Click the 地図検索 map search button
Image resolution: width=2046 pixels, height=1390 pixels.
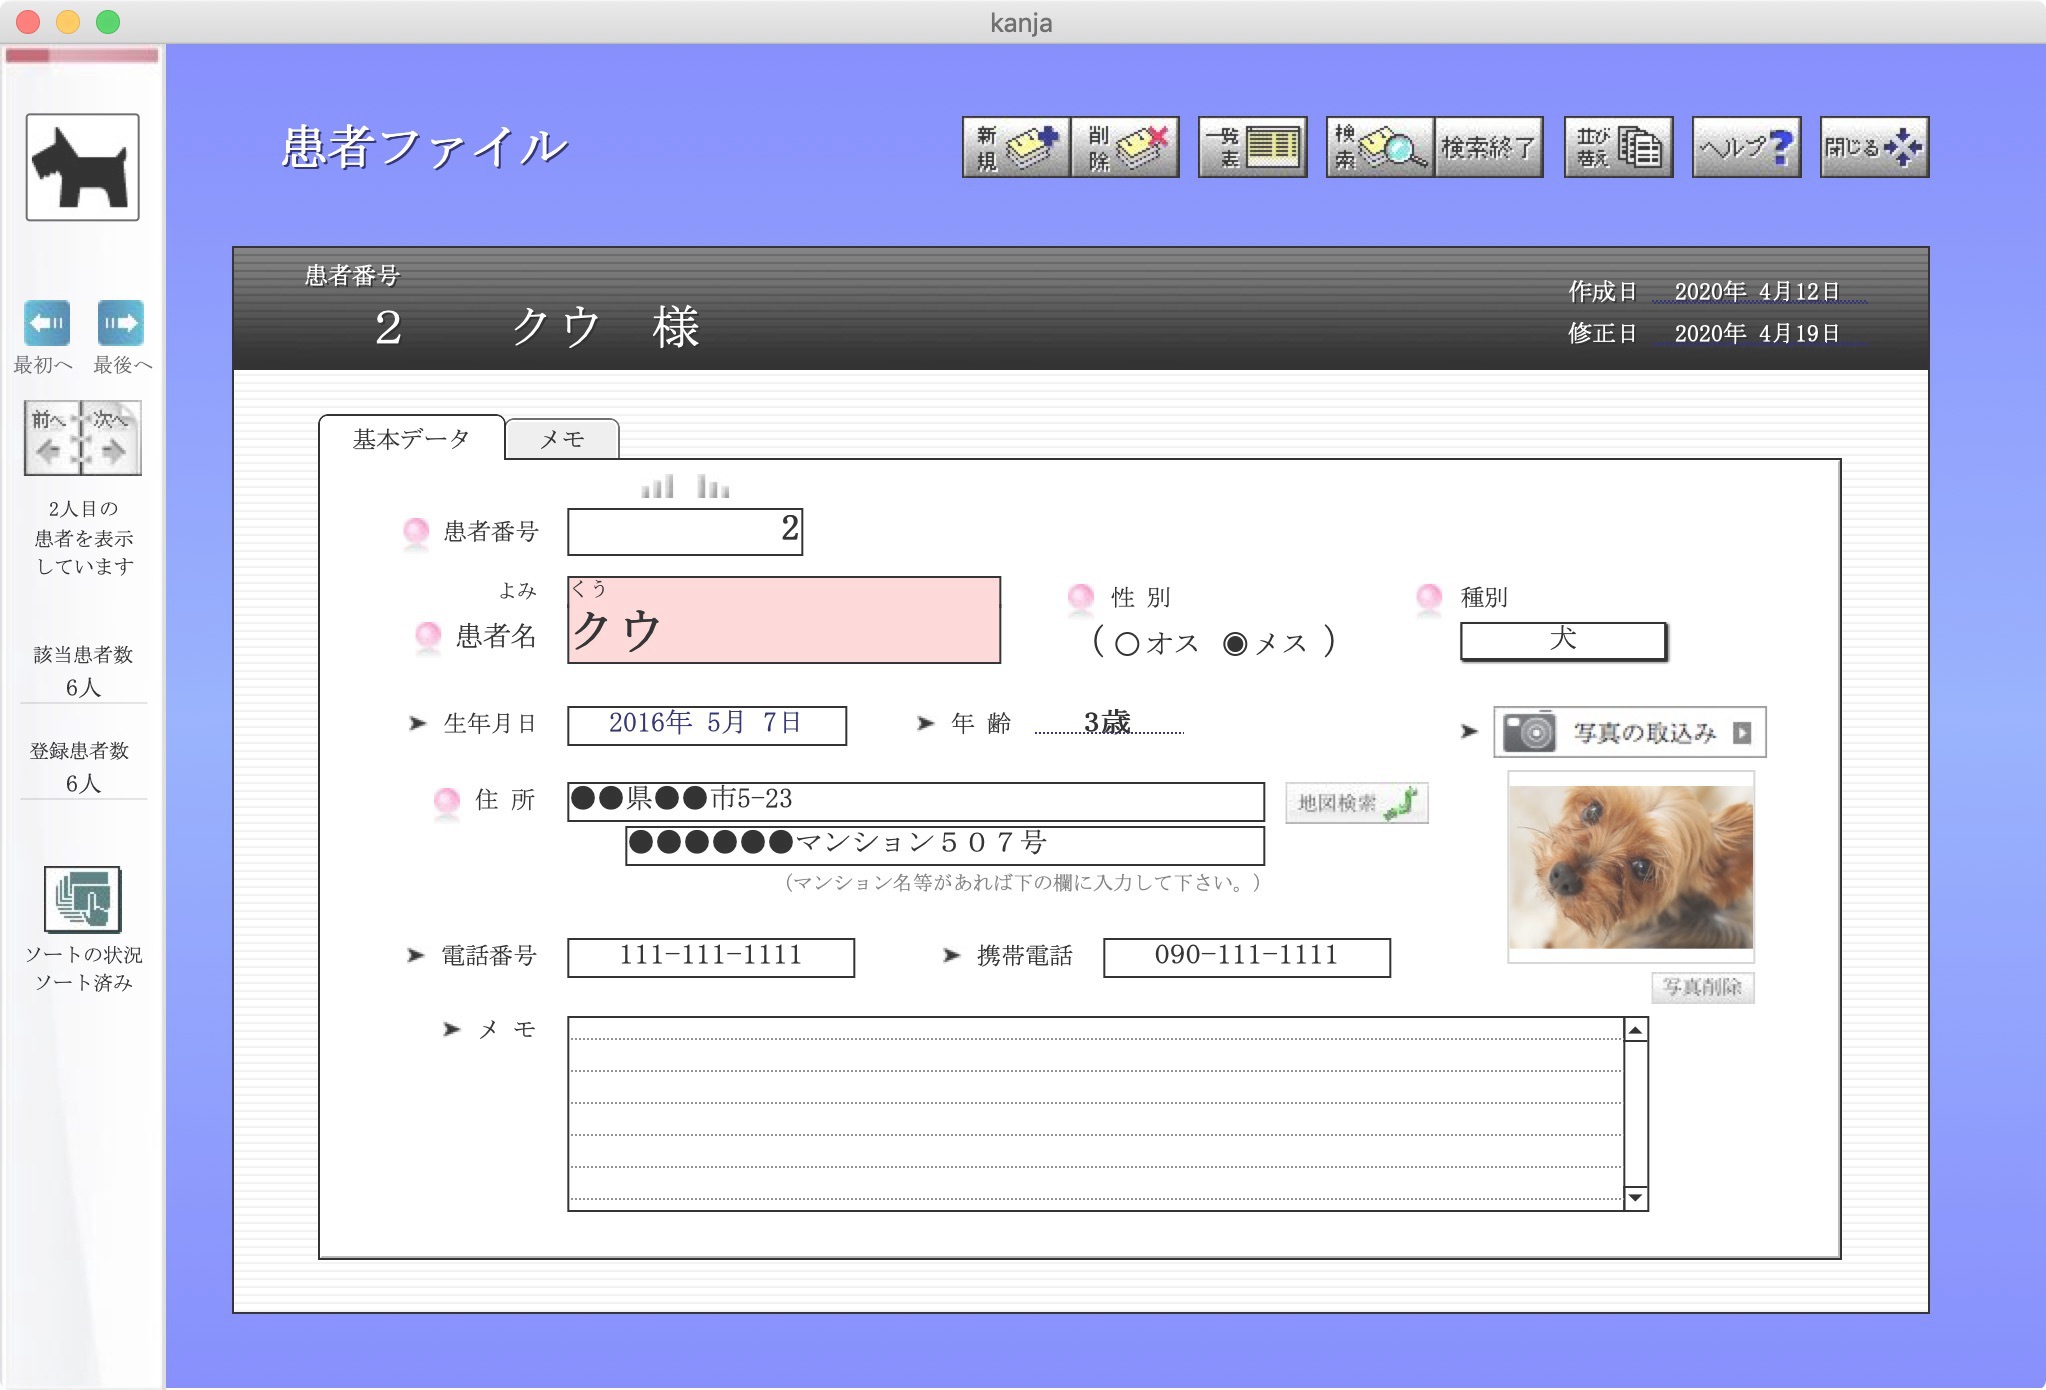tap(1355, 802)
